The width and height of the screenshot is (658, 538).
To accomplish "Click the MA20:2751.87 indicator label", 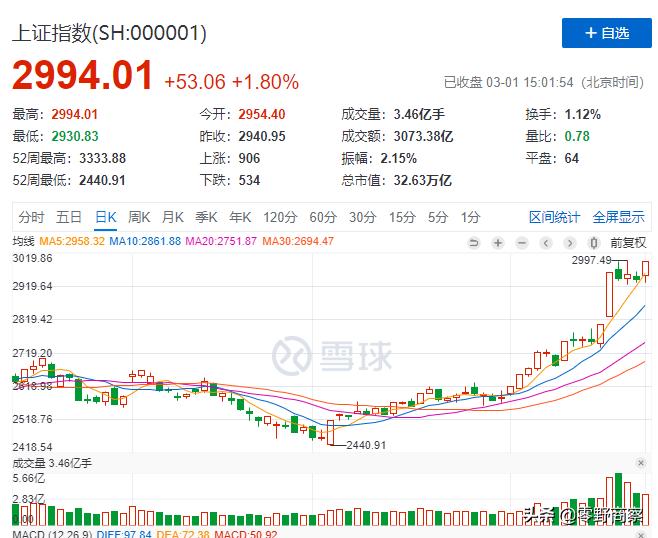I will click(221, 241).
